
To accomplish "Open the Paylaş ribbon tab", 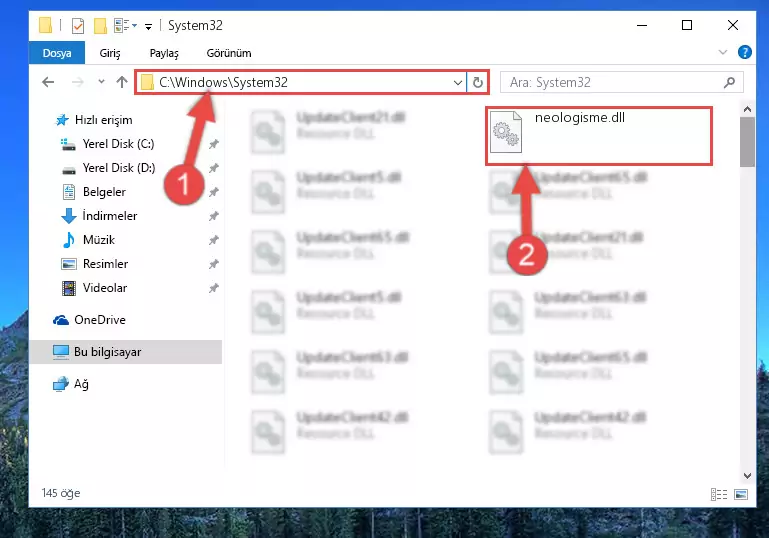I will point(164,53).
